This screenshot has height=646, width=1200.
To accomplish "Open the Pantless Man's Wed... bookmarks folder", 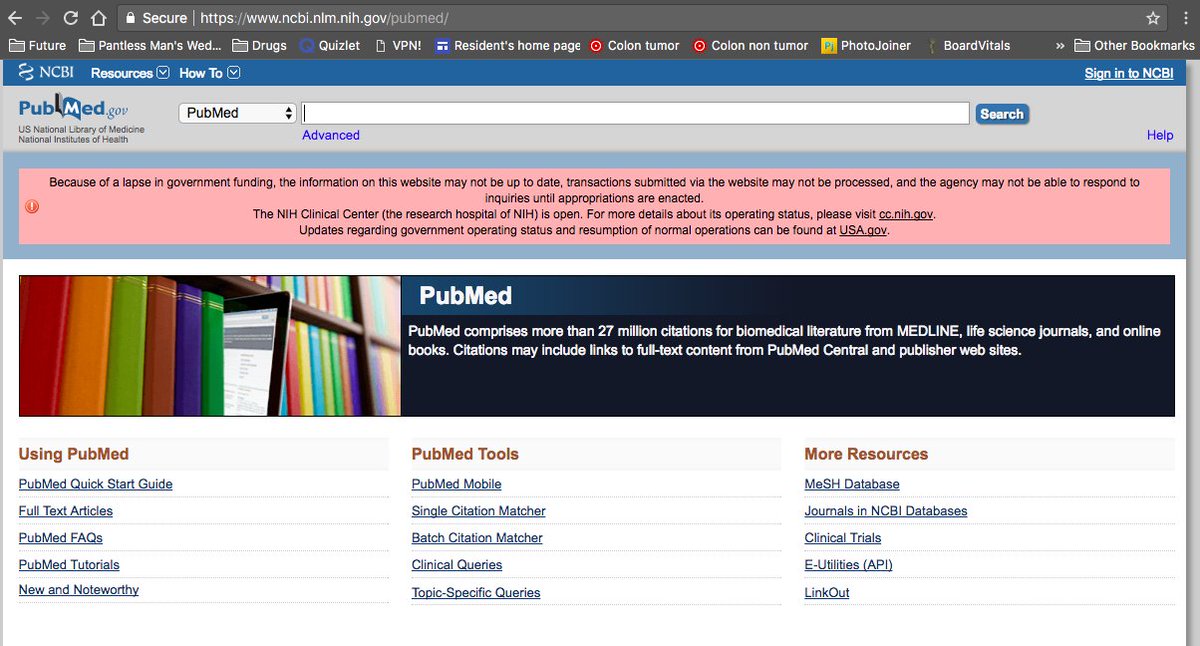I will click(x=150, y=45).
